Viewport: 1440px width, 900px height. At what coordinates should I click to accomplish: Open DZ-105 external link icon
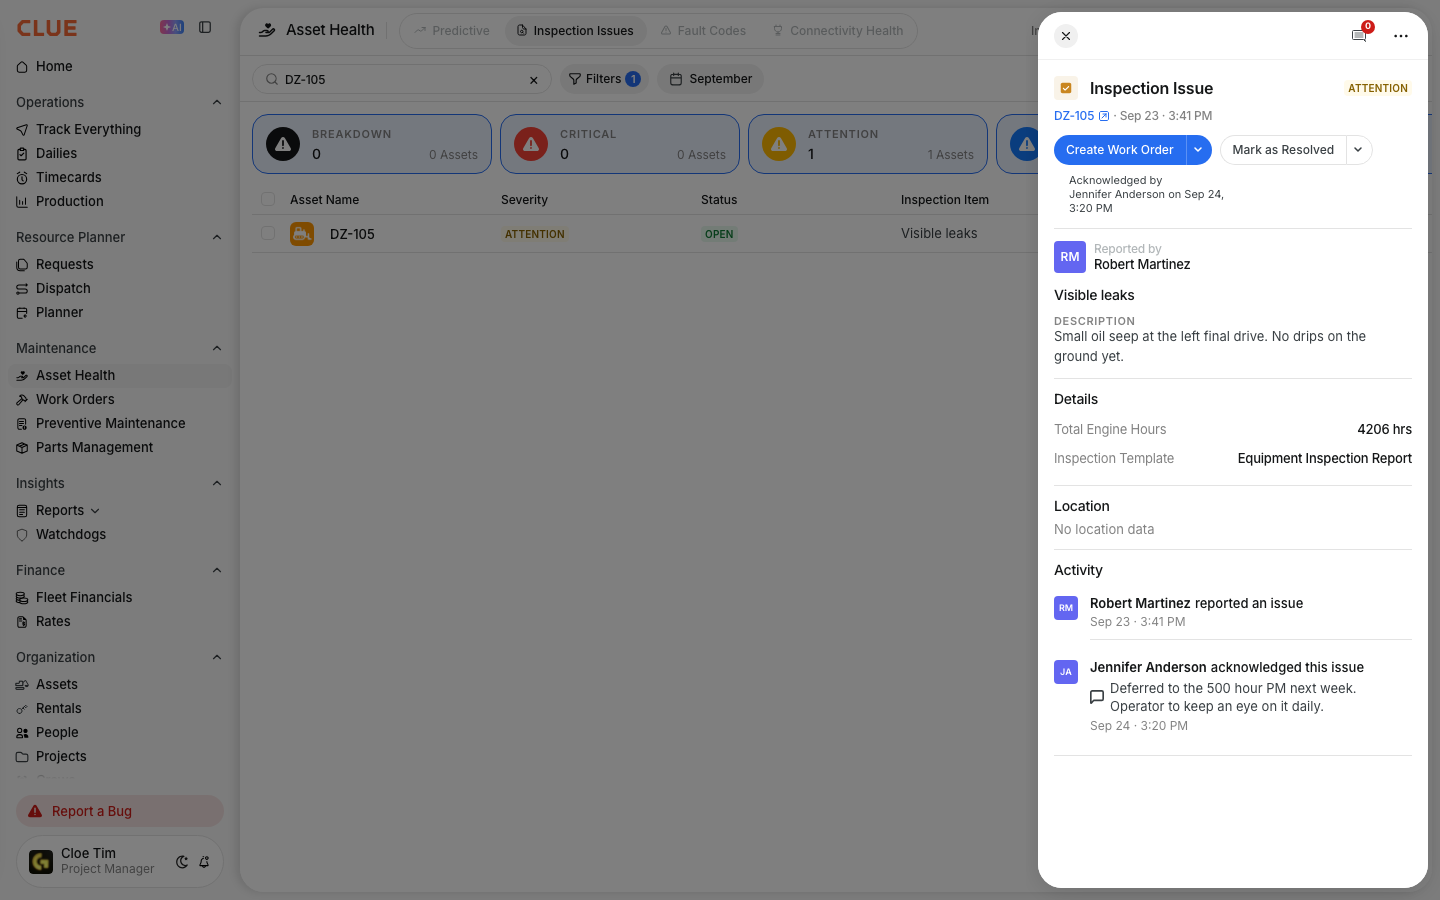coord(1104,116)
